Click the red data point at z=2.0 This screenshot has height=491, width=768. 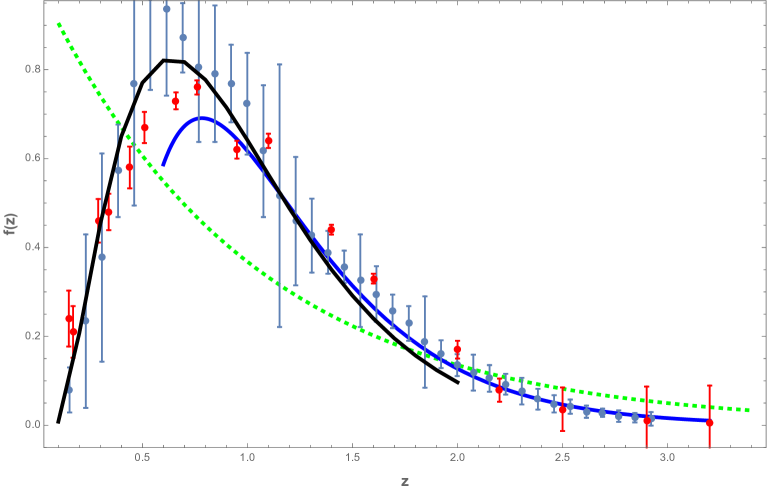pyautogui.click(x=457, y=349)
